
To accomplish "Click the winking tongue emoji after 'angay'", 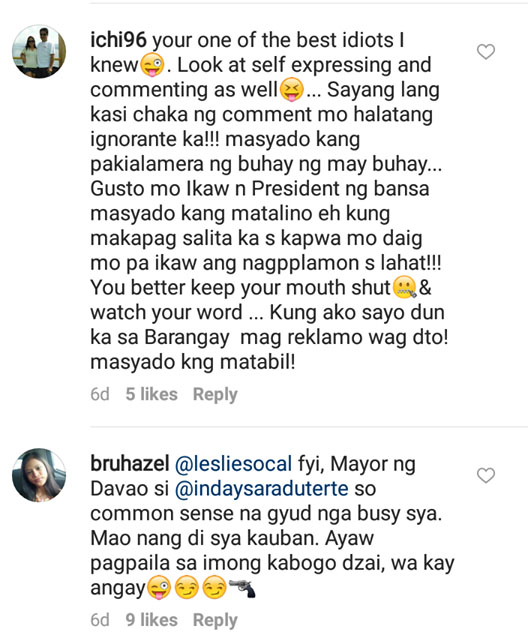I will tap(159, 588).
